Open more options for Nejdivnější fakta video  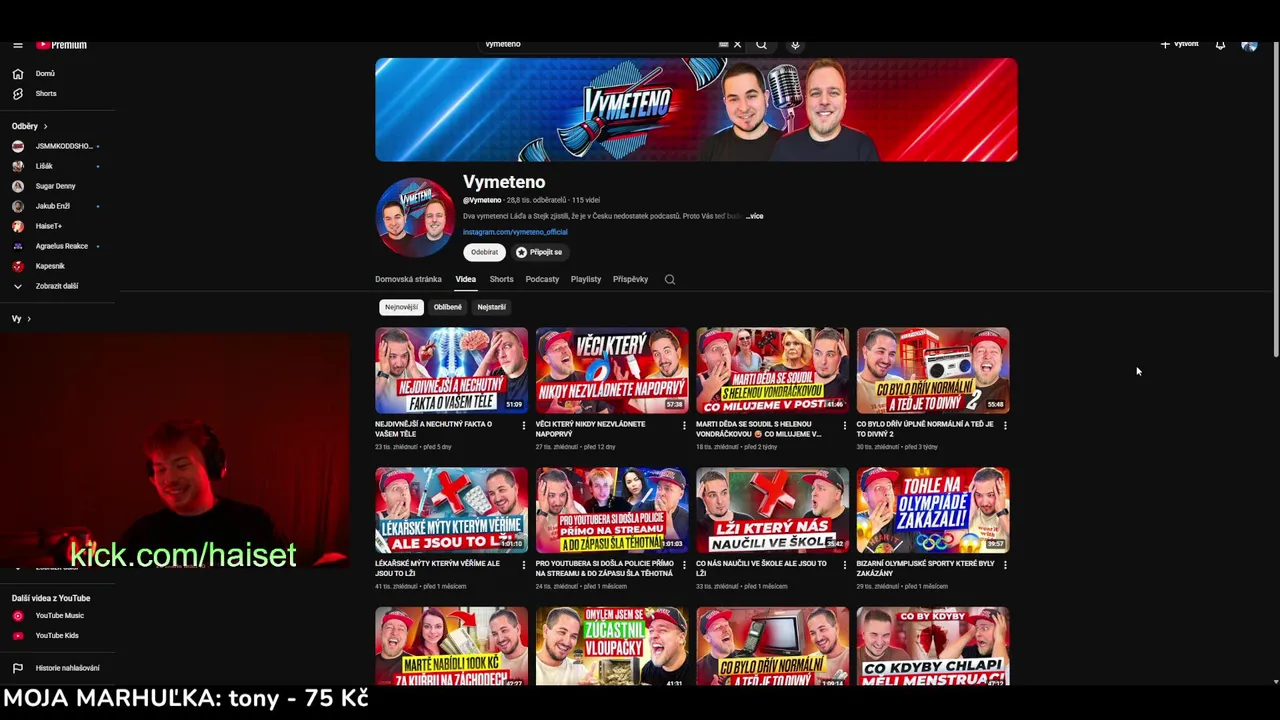coord(523,425)
